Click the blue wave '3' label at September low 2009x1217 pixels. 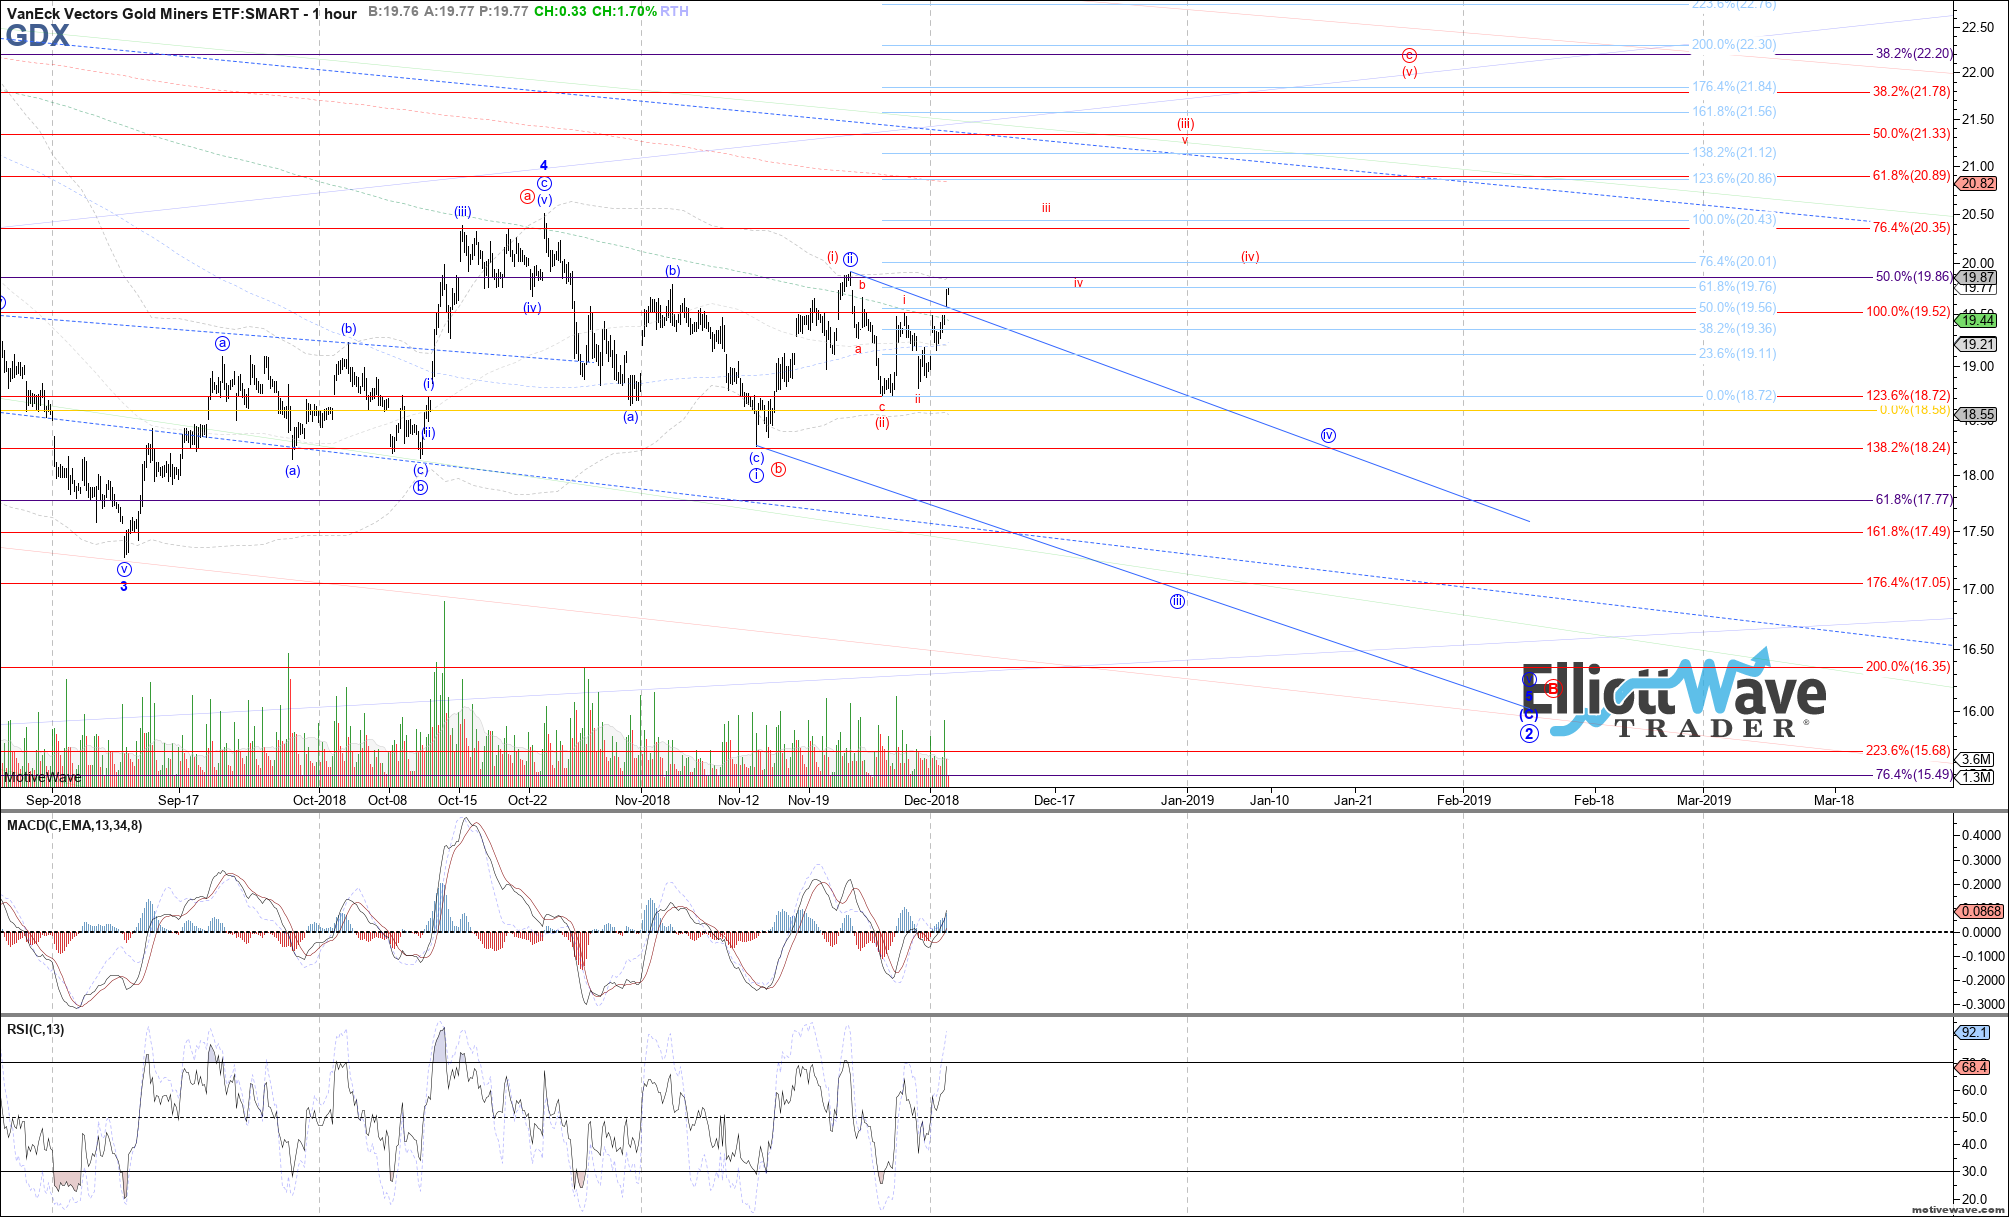pyautogui.click(x=124, y=586)
